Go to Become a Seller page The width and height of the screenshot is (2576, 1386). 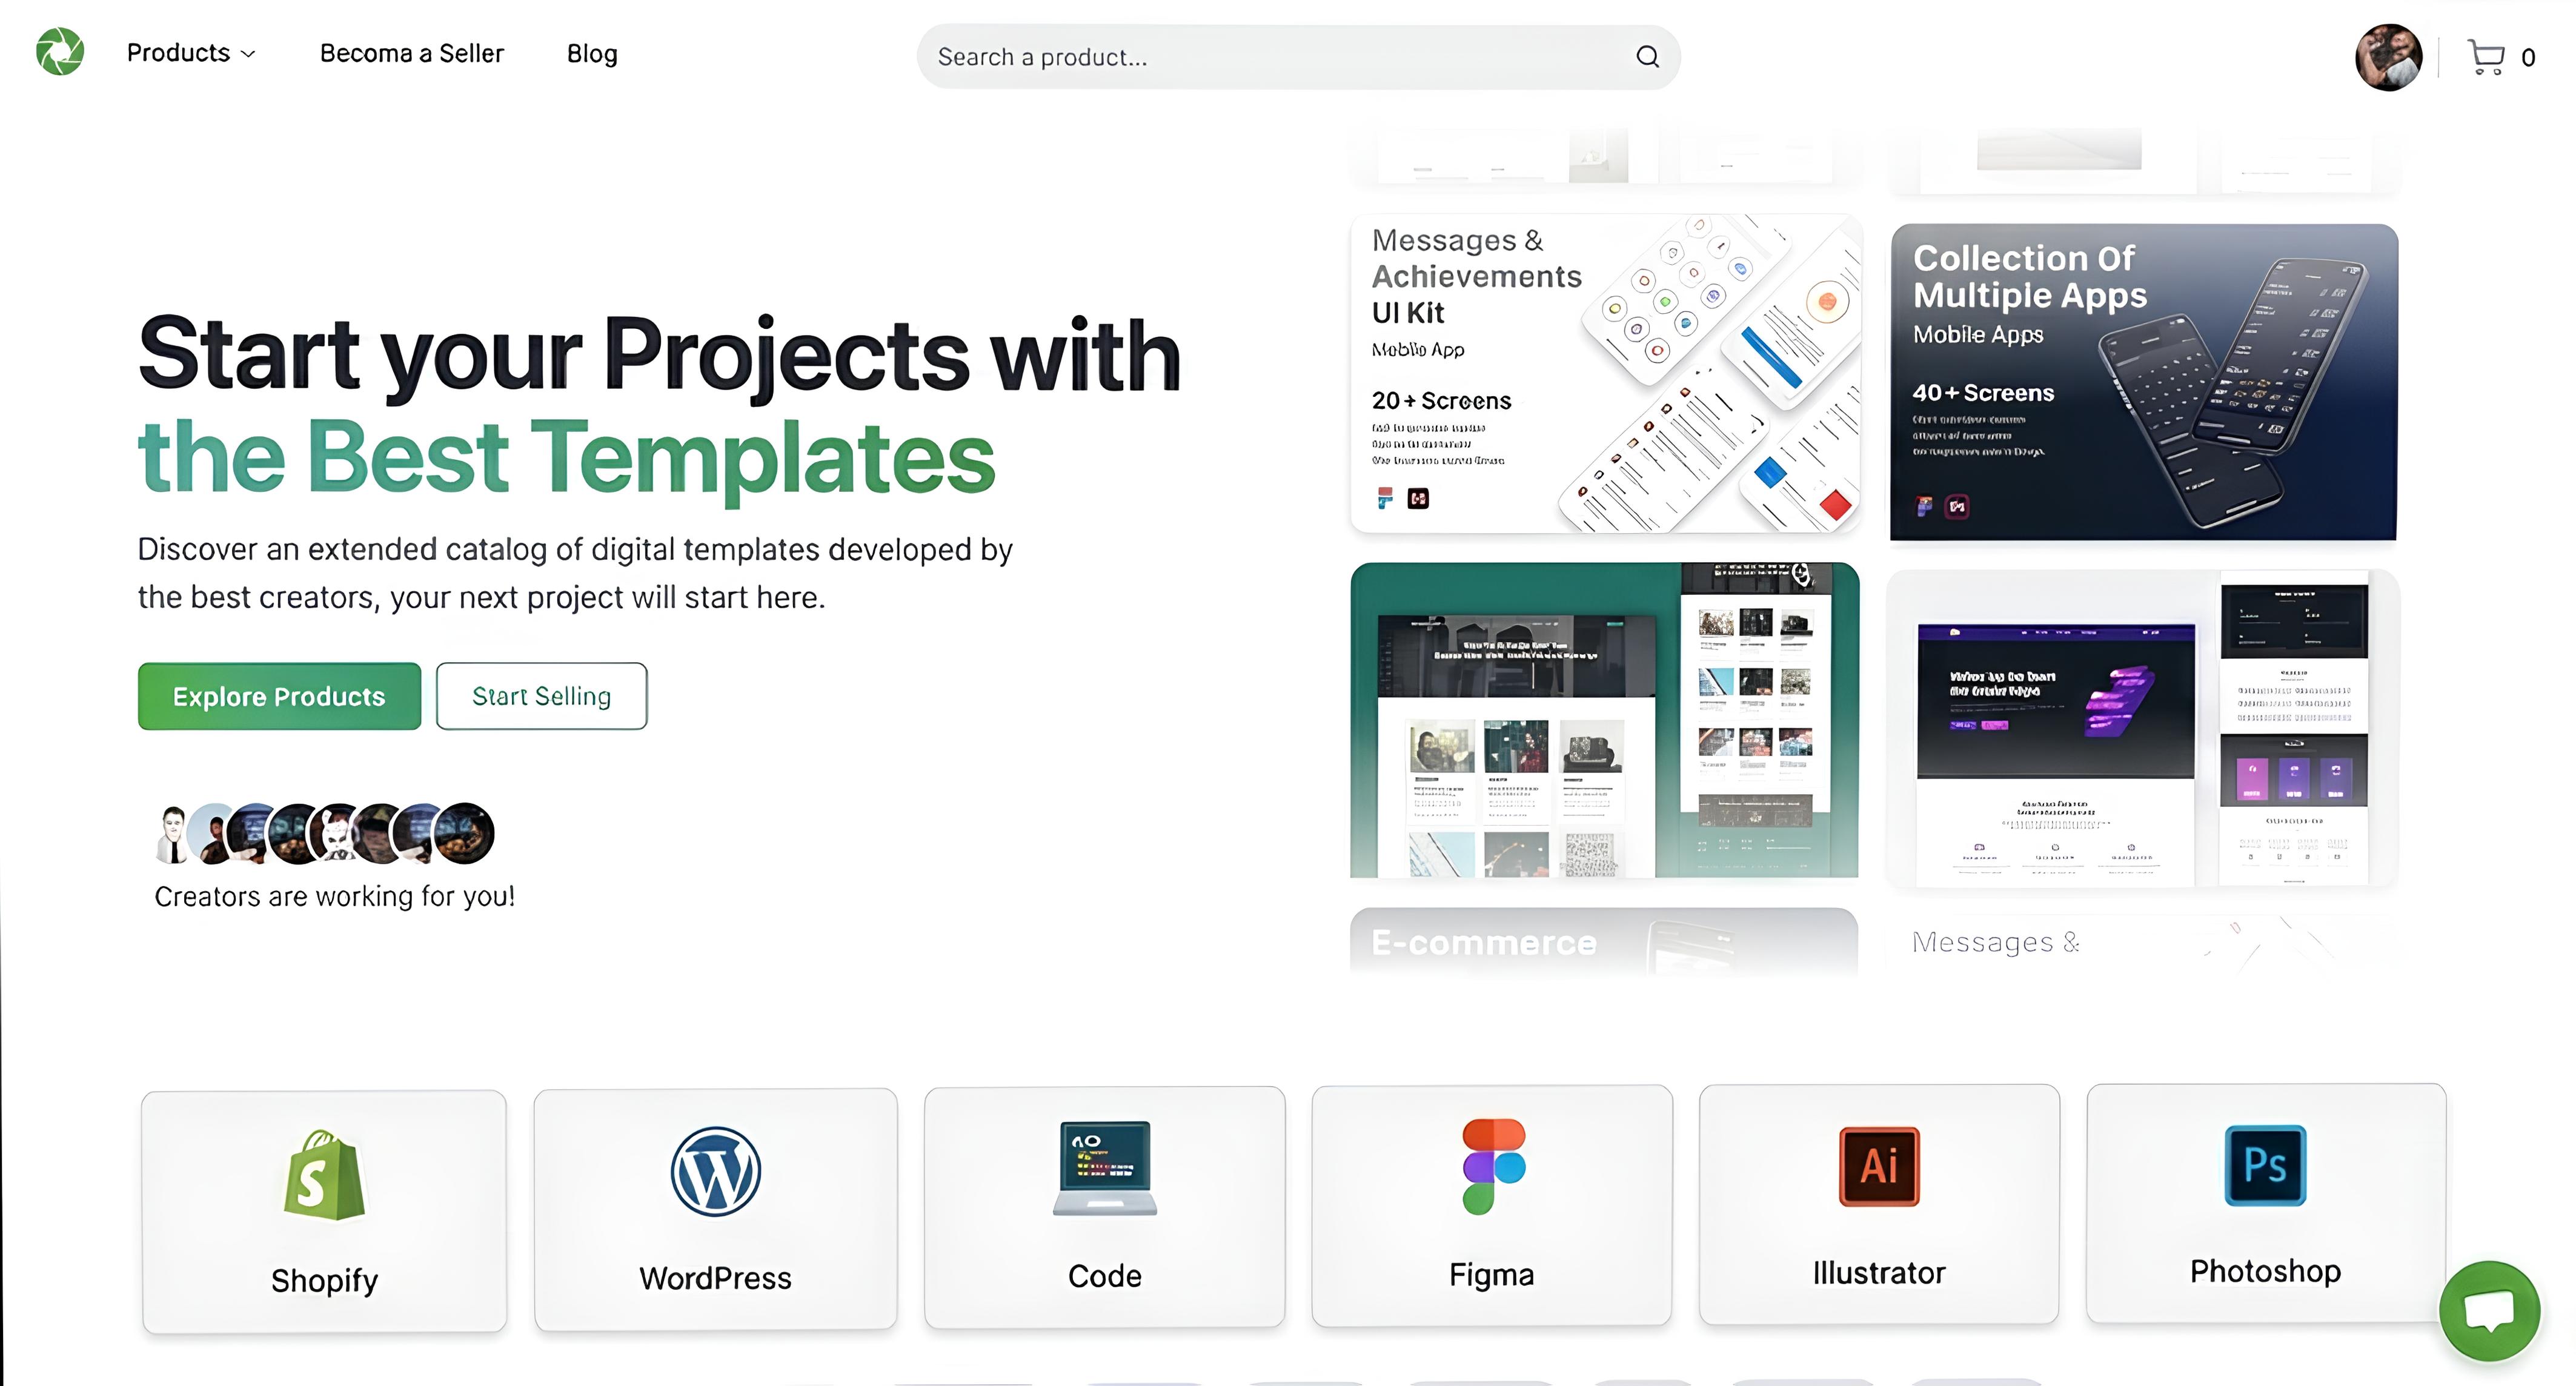pos(412,53)
